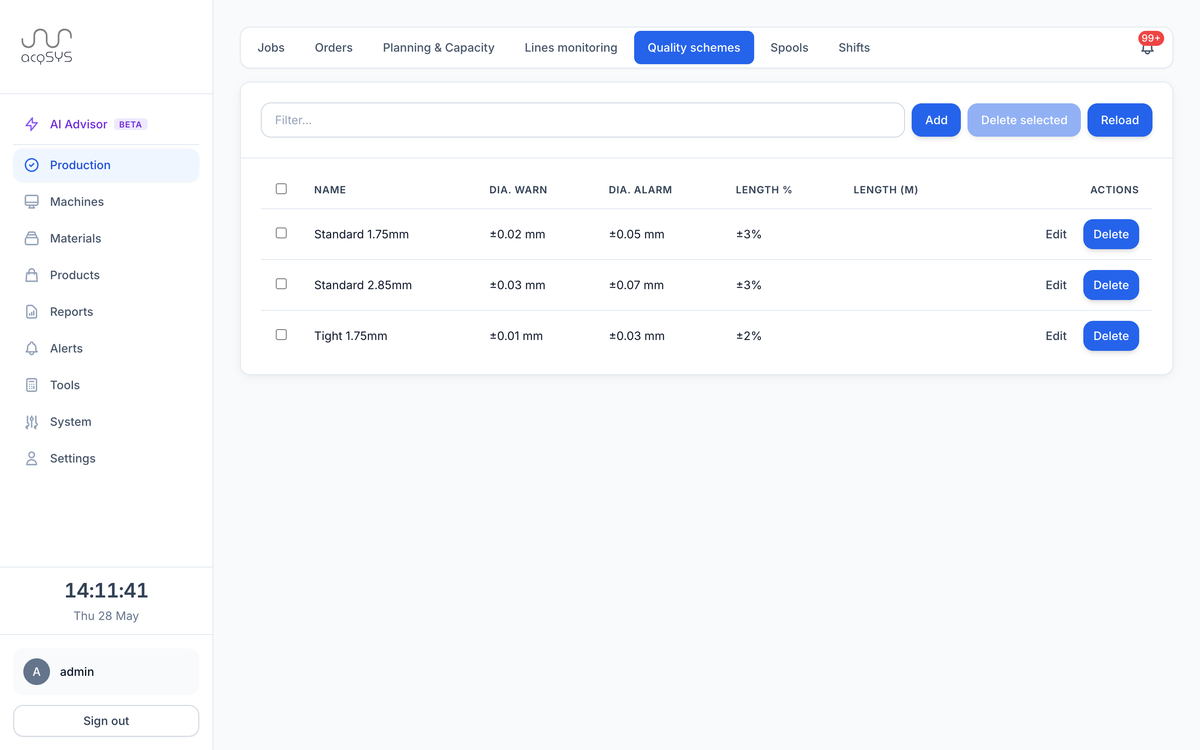Click the Delete selected button
The image size is (1200, 750).
click(1024, 120)
